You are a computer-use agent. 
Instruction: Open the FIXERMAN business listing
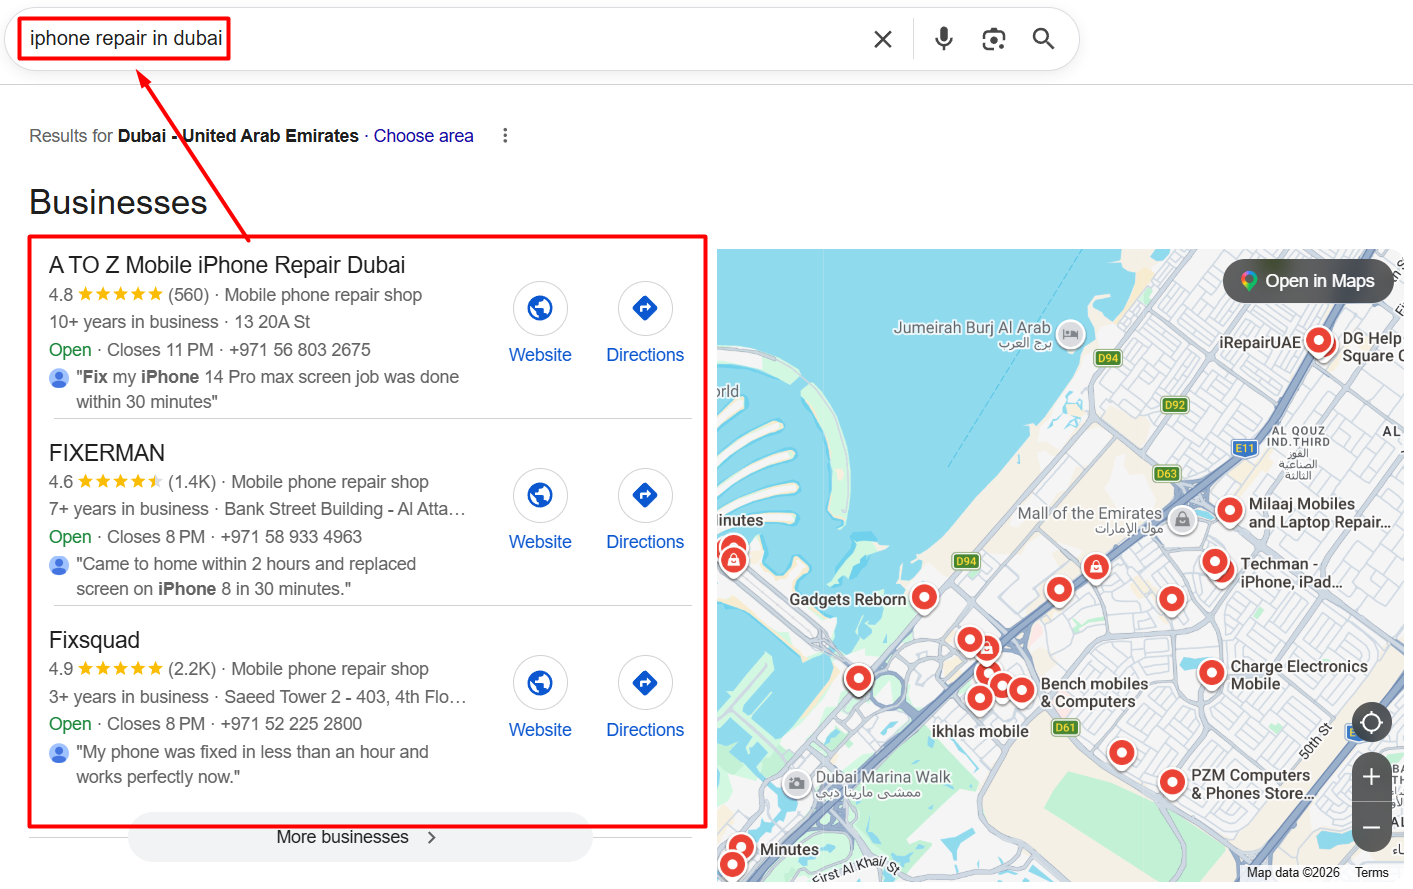pos(107,453)
